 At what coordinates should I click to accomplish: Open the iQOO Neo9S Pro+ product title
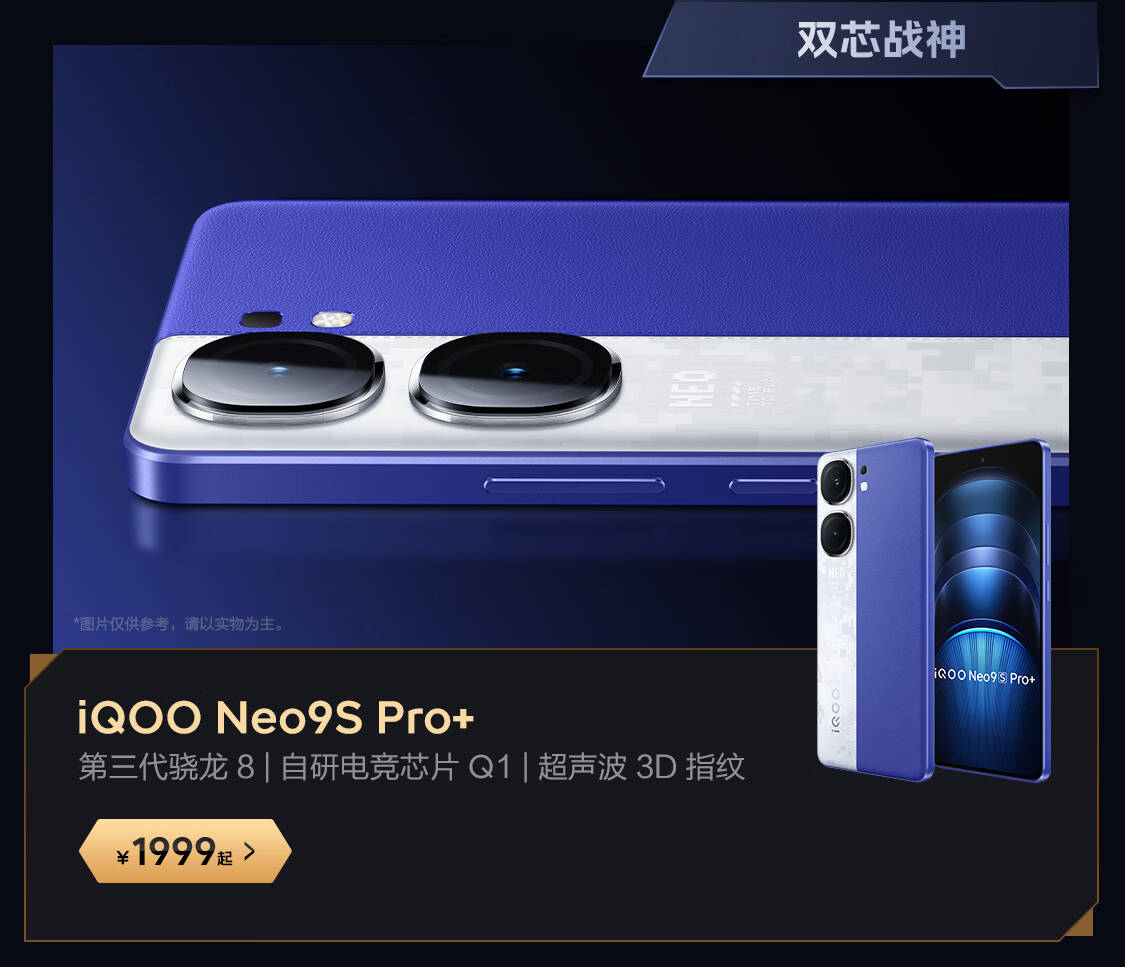(x=276, y=717)
